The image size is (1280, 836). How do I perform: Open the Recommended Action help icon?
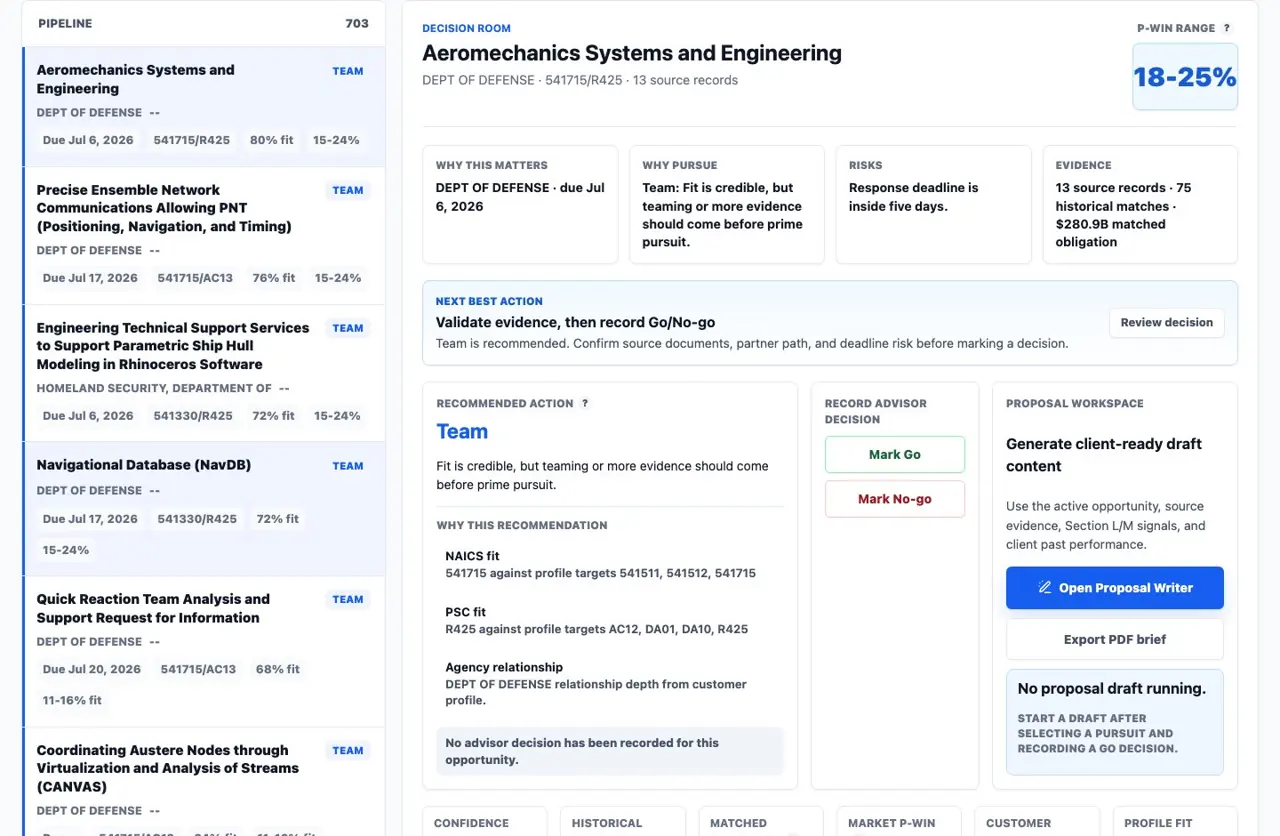pyautogui.click(x=585, y=403)
